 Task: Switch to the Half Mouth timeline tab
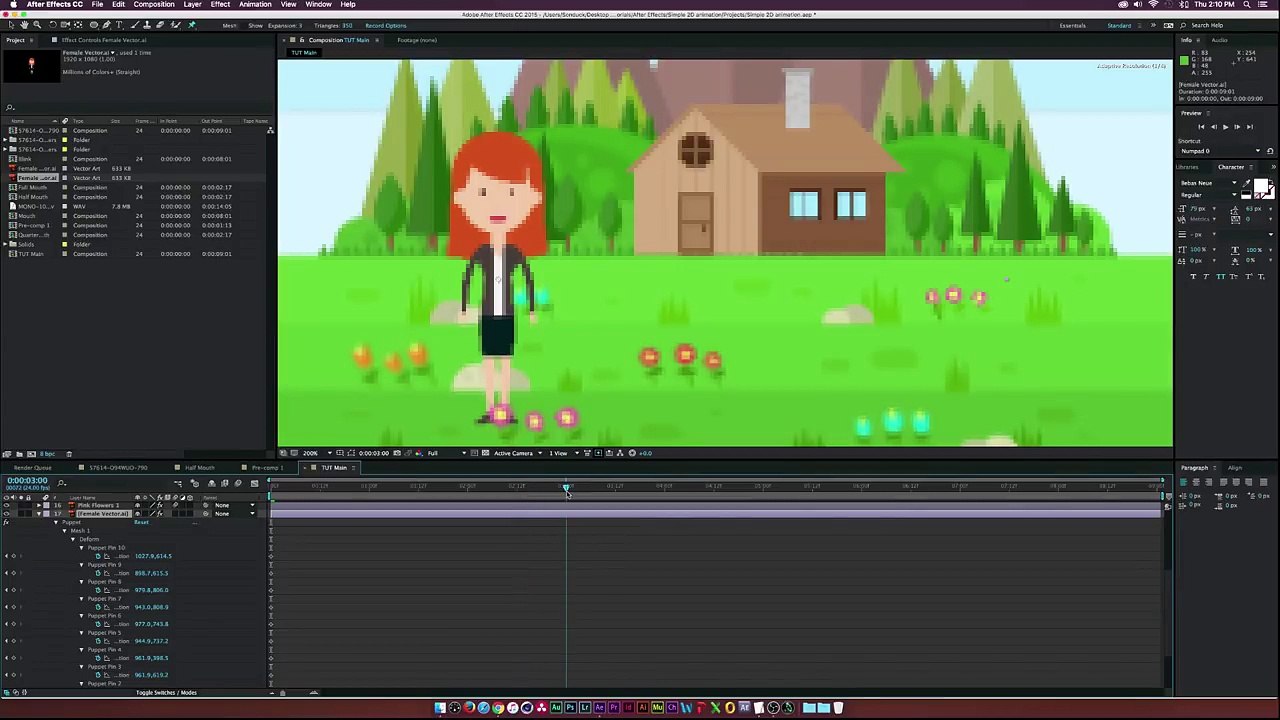click(x=199, y=468)
